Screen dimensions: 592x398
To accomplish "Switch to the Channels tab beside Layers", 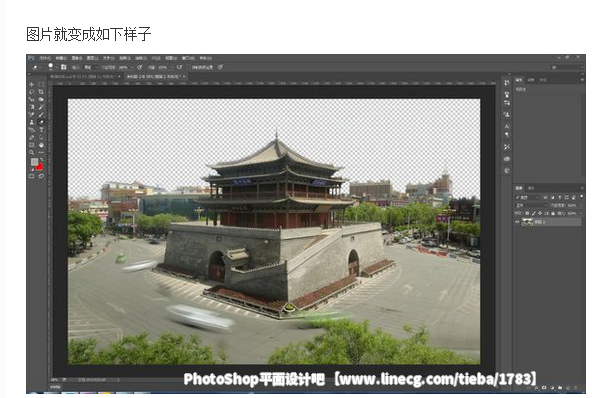I will point(530,188).
